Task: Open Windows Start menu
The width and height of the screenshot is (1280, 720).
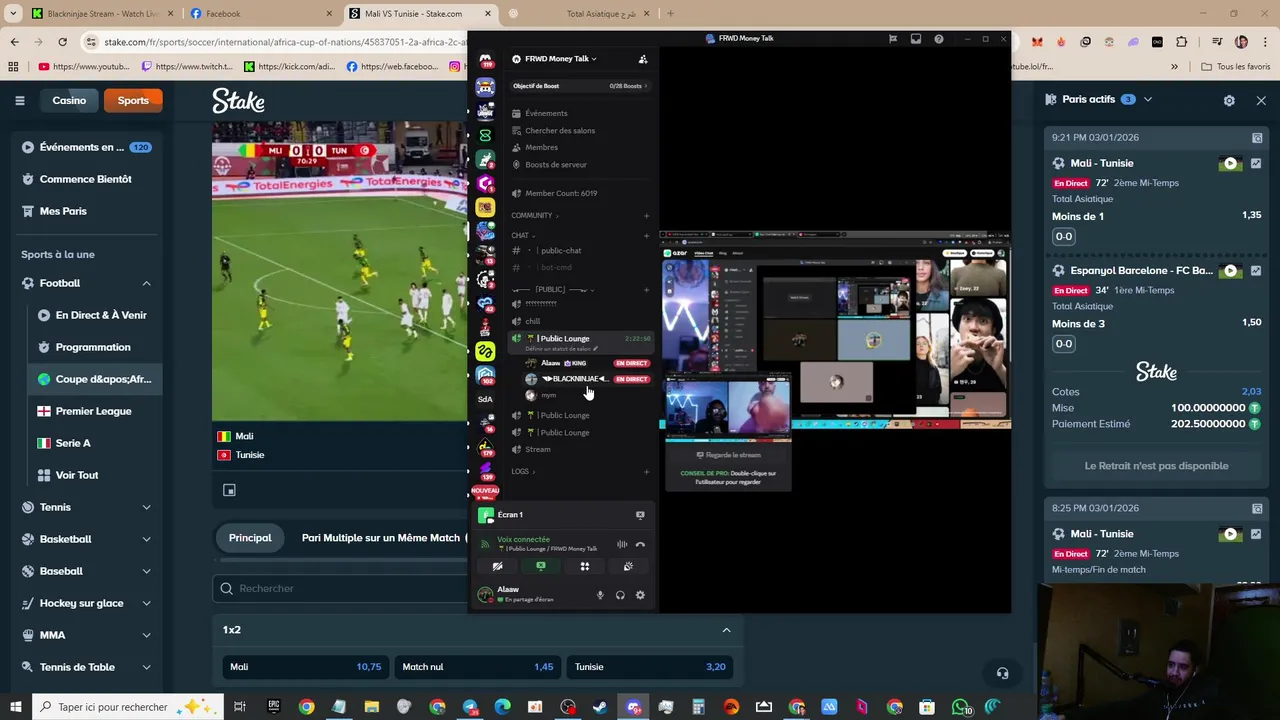Action: click(15, 707)
